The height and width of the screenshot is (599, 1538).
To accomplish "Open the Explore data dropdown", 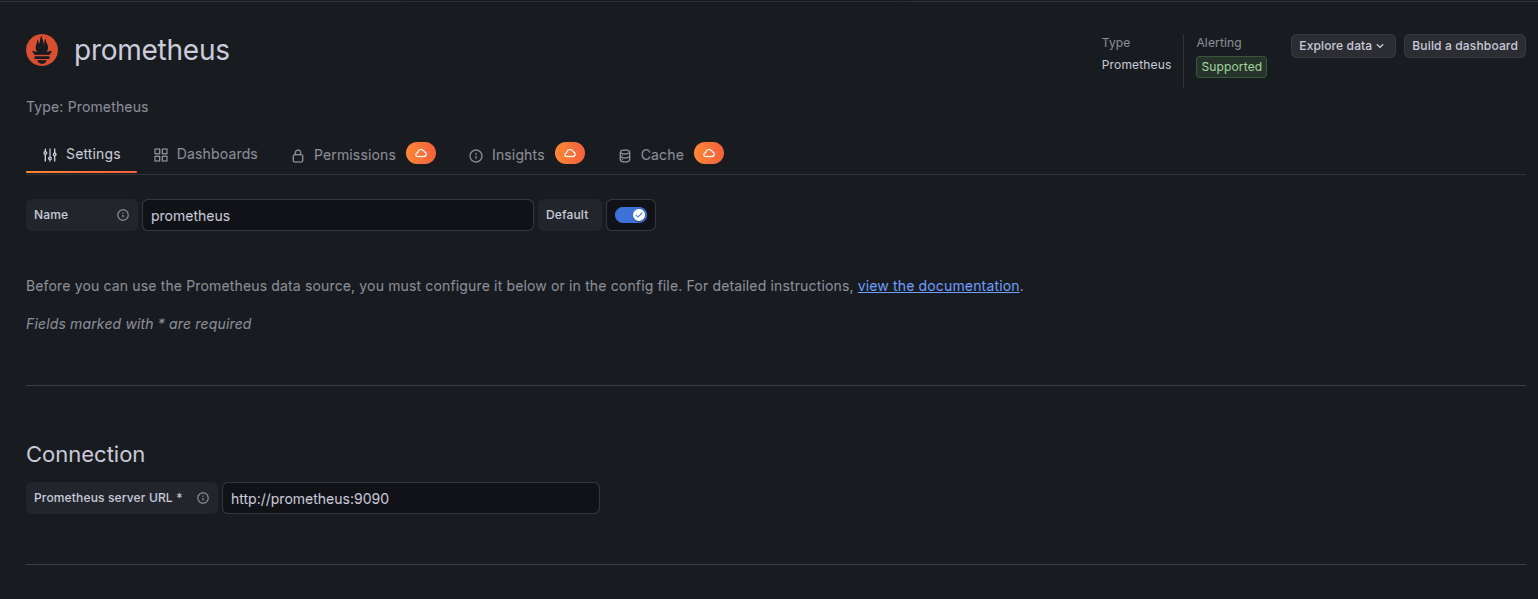I will click(1342, 46).
